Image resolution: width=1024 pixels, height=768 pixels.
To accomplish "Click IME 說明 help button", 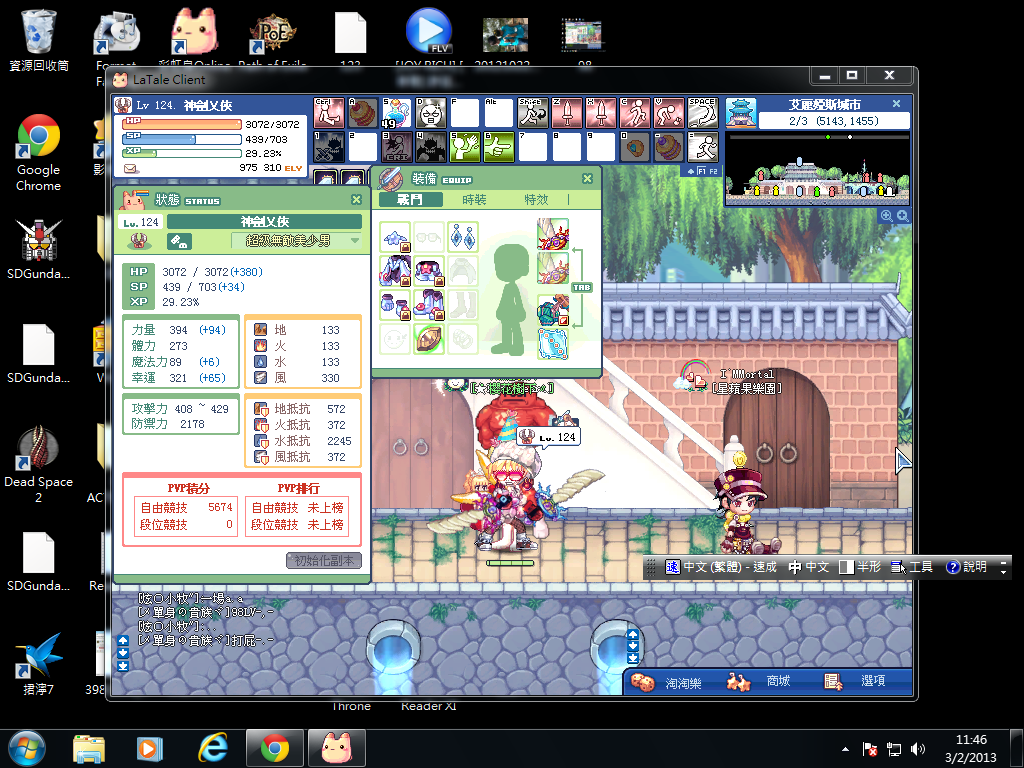I will (967, 567).
